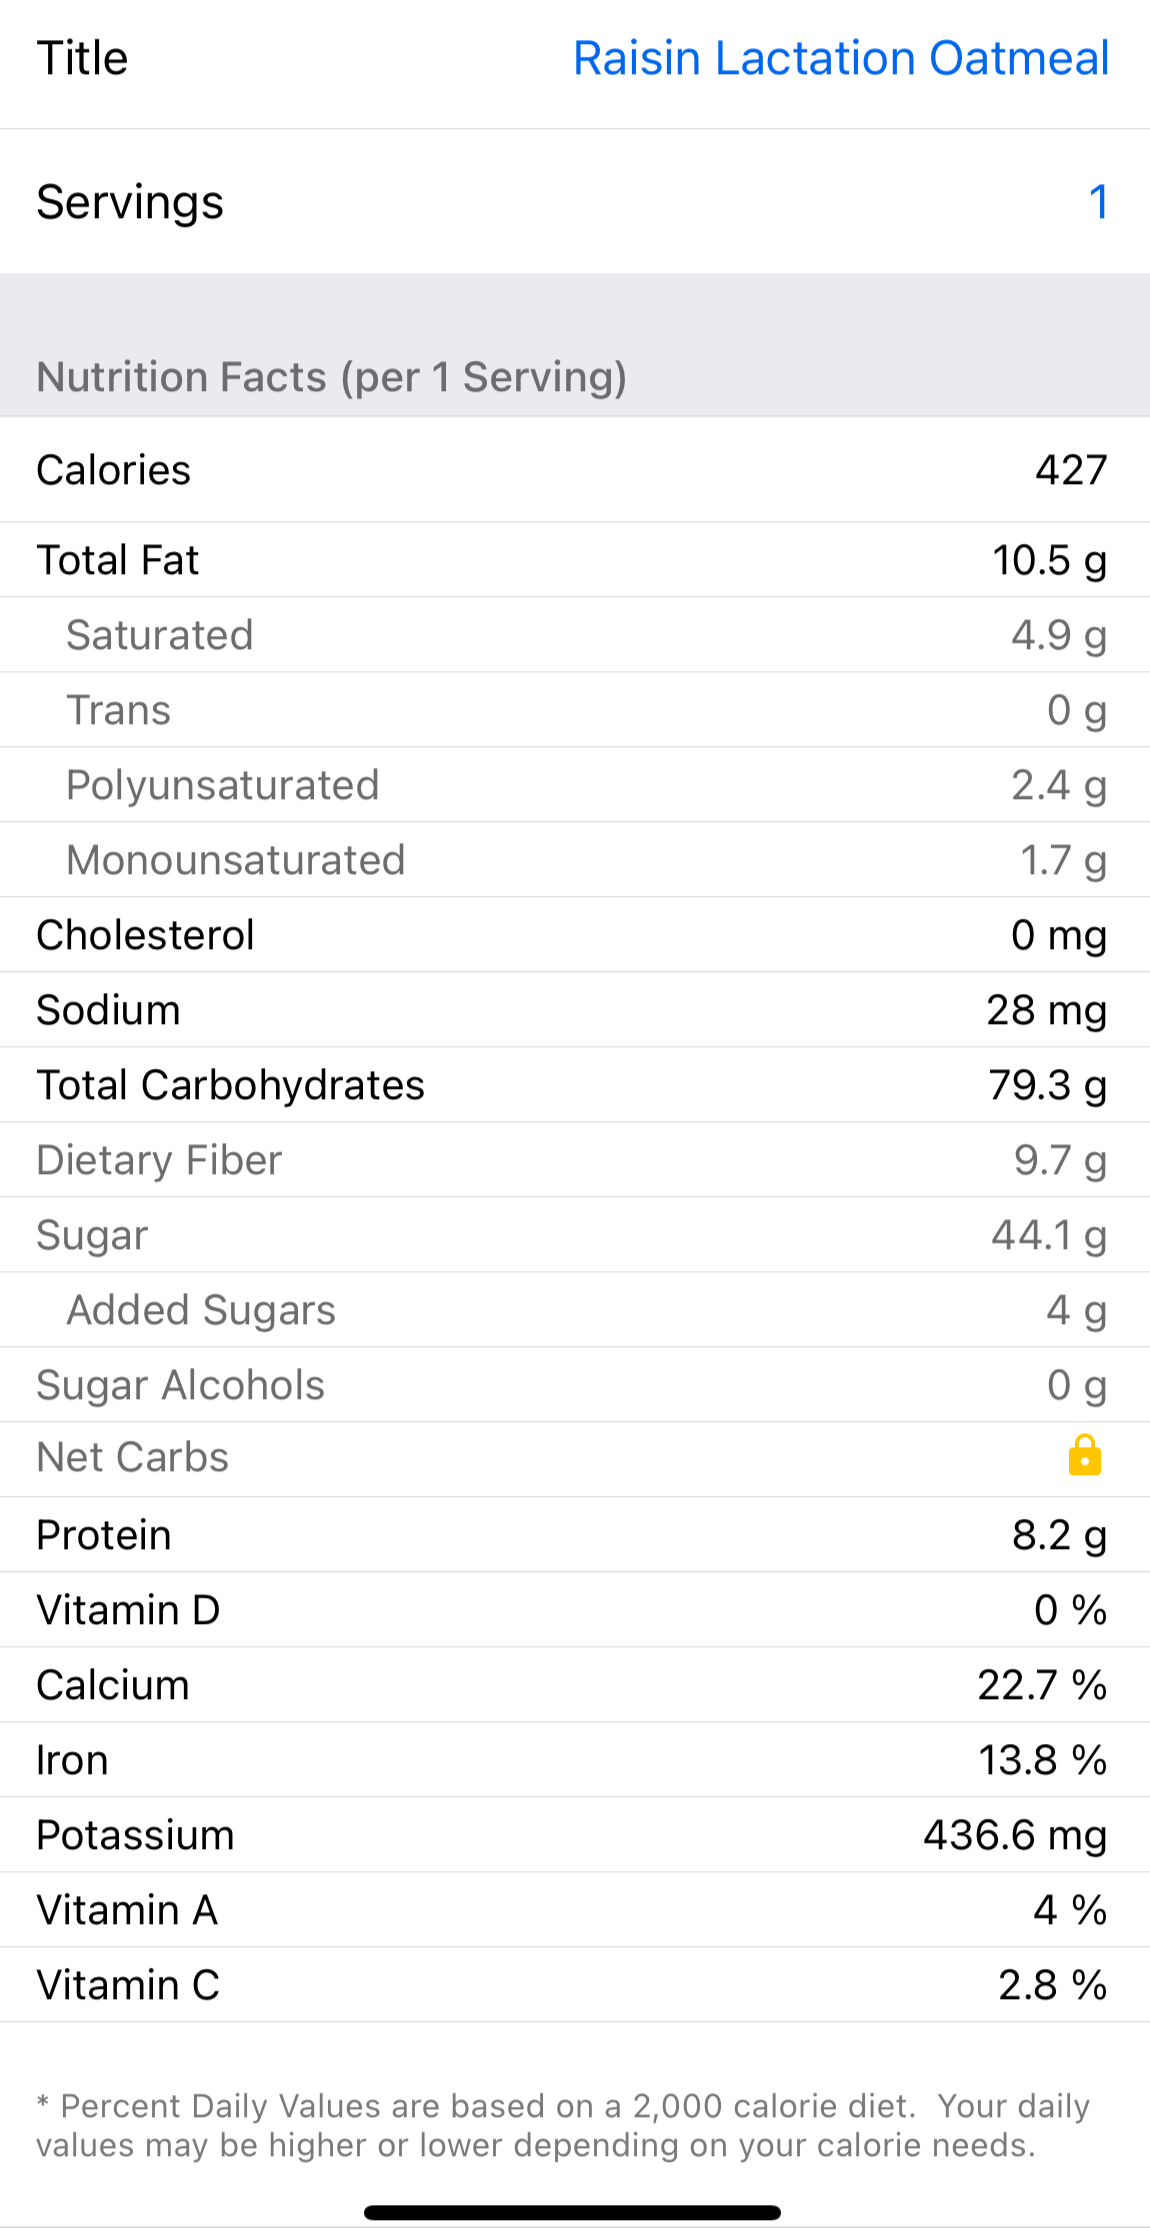Edit the Raisin Lactation Oatmeal title
1150x2228 pixels.
tap(840, 59)
